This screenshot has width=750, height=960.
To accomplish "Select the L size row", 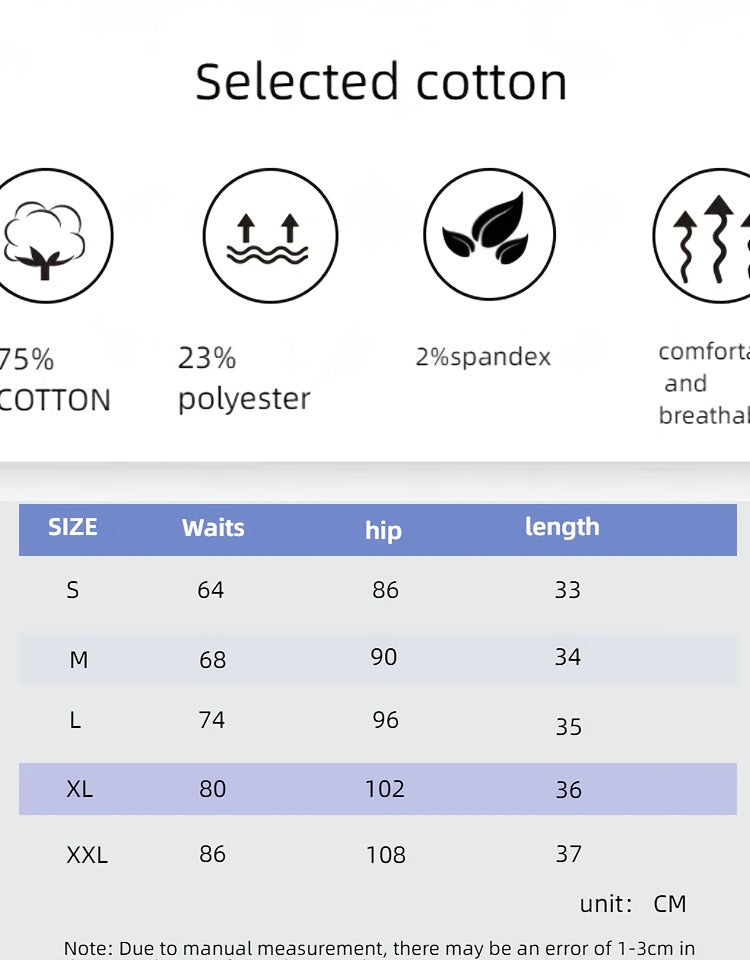I will coord(378,722).
